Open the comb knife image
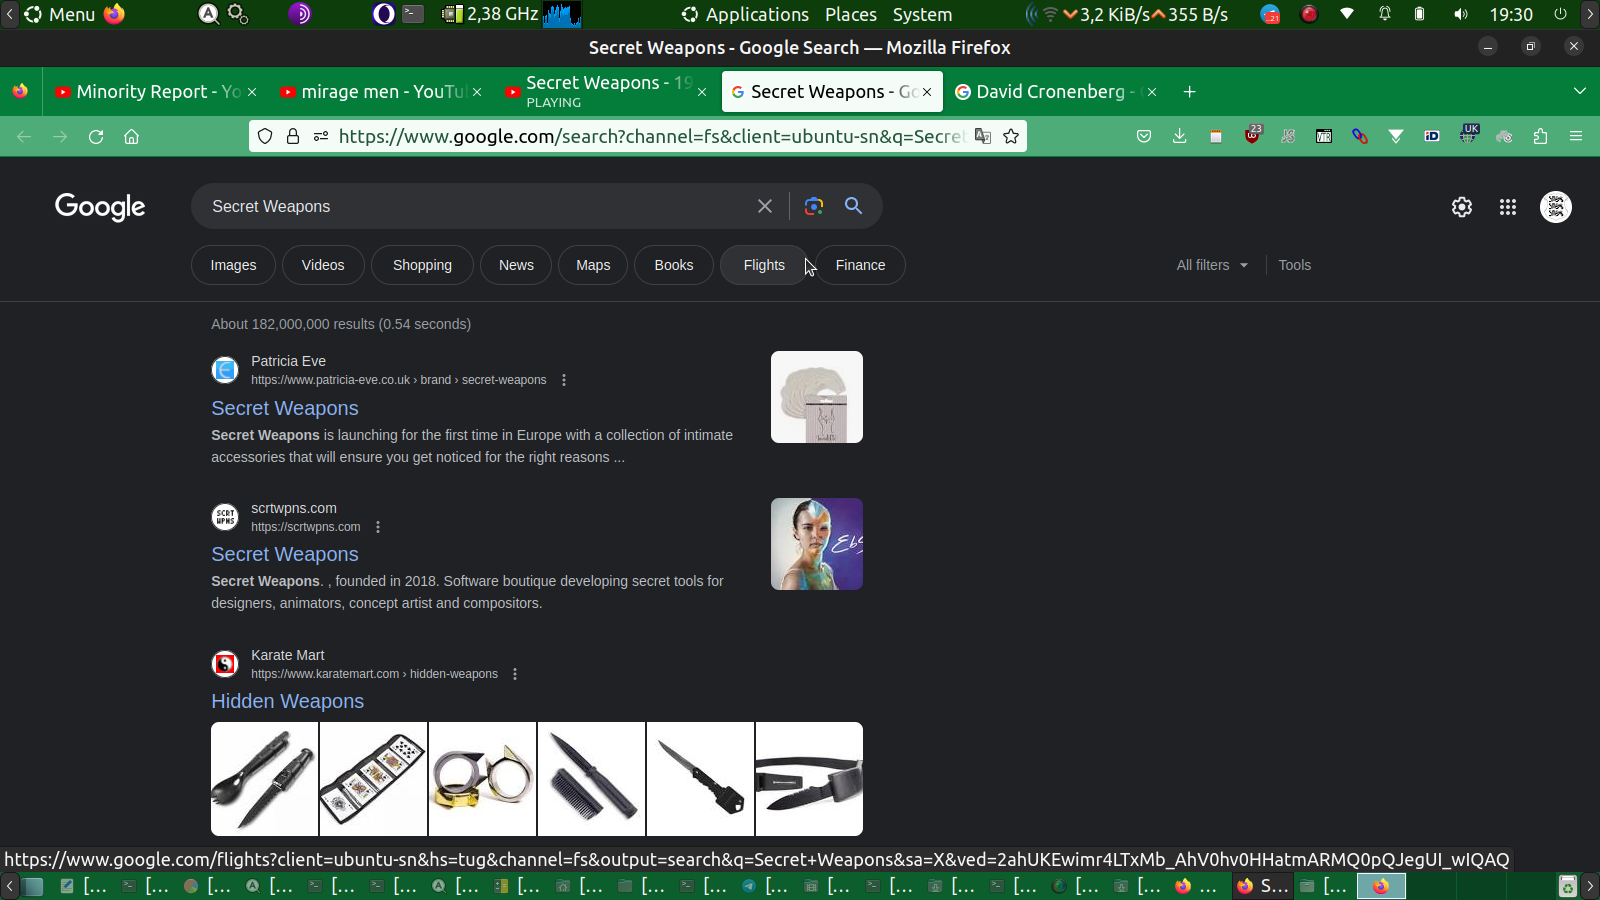This screenshot has height=900, width=1600. coord(591,779)
